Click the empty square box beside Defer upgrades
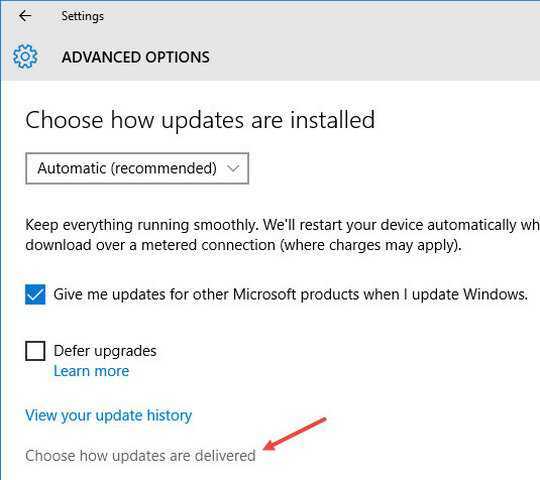Screen dimensions: 540x480 point(35,351)
